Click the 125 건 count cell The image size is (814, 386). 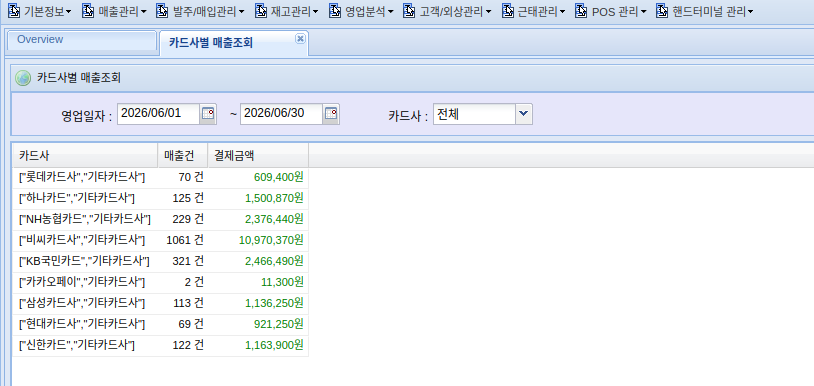(x=183, y=199)
